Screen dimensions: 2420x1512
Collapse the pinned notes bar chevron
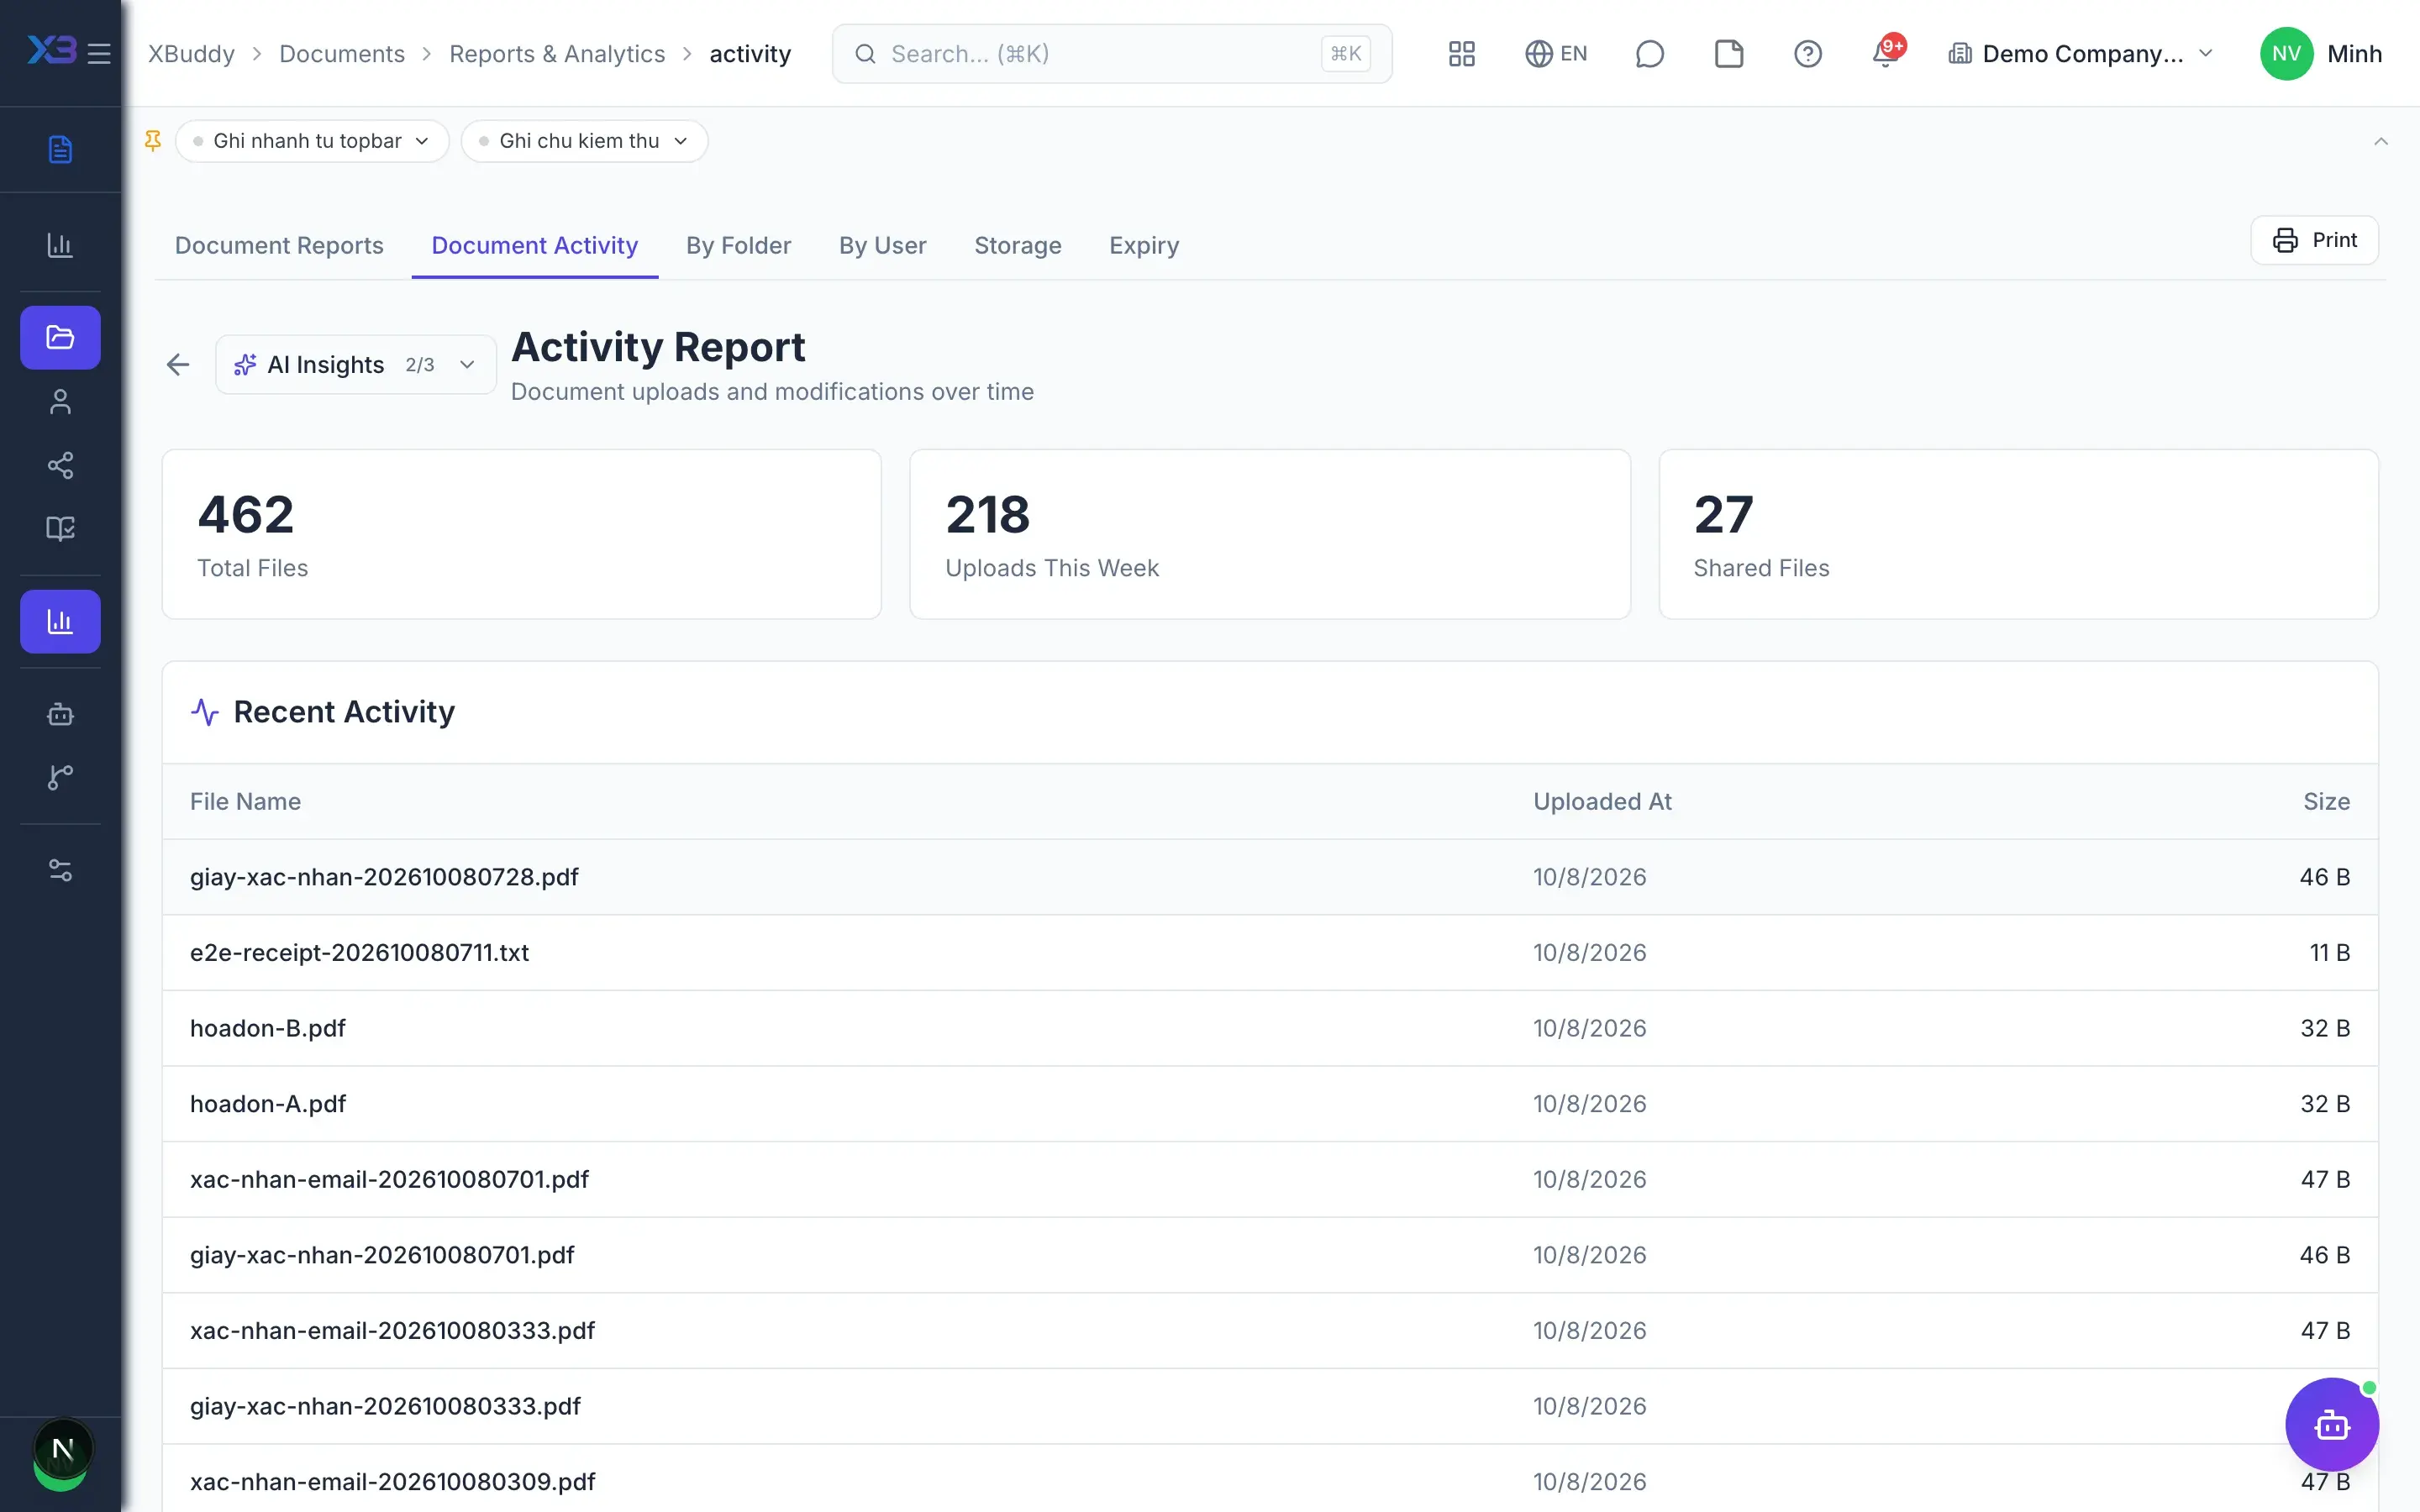click(x=2381, y=141)
